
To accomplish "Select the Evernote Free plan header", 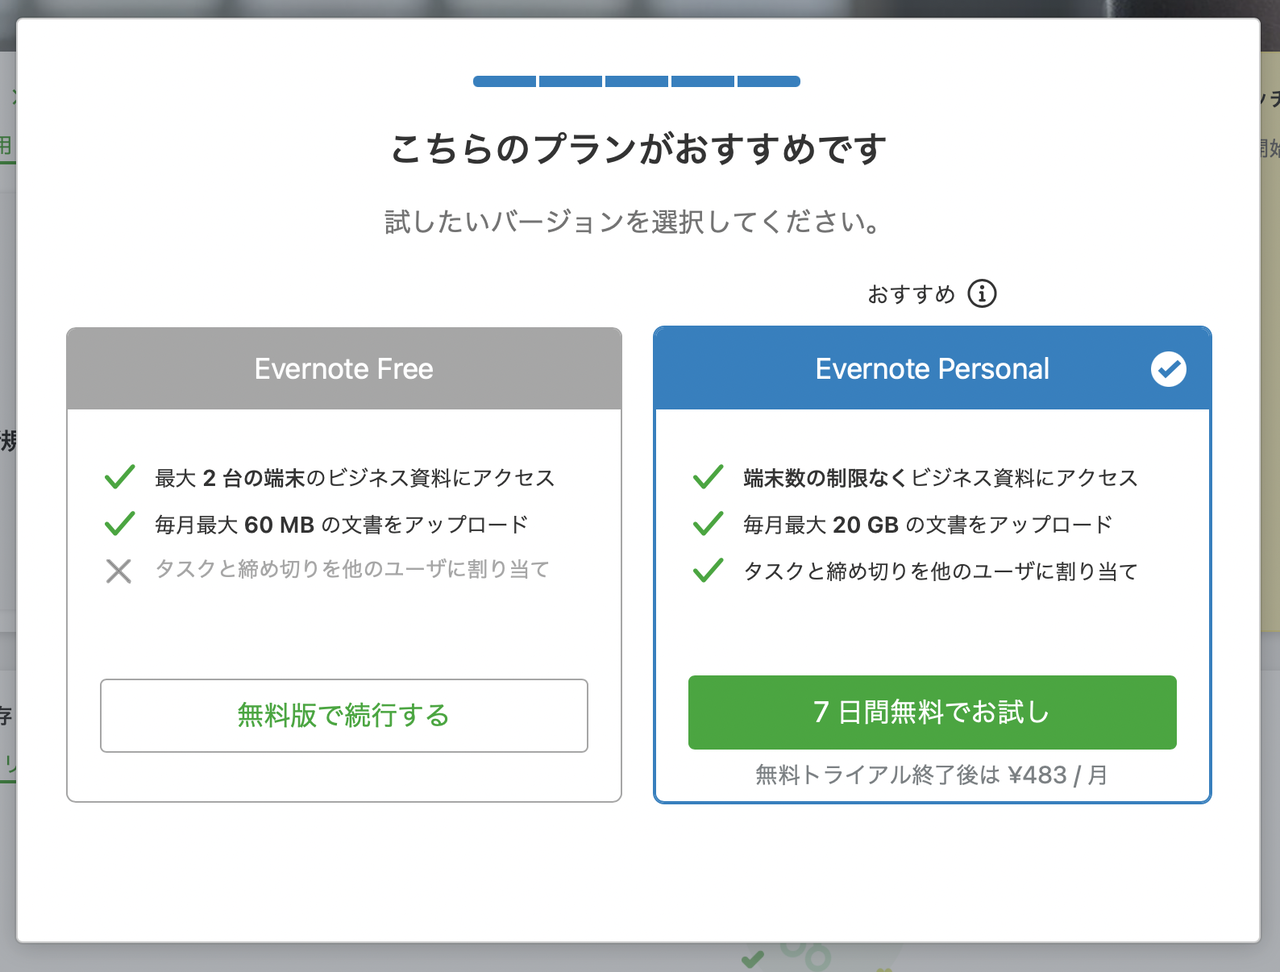I will pyautogui.click(x=344, y=369).
